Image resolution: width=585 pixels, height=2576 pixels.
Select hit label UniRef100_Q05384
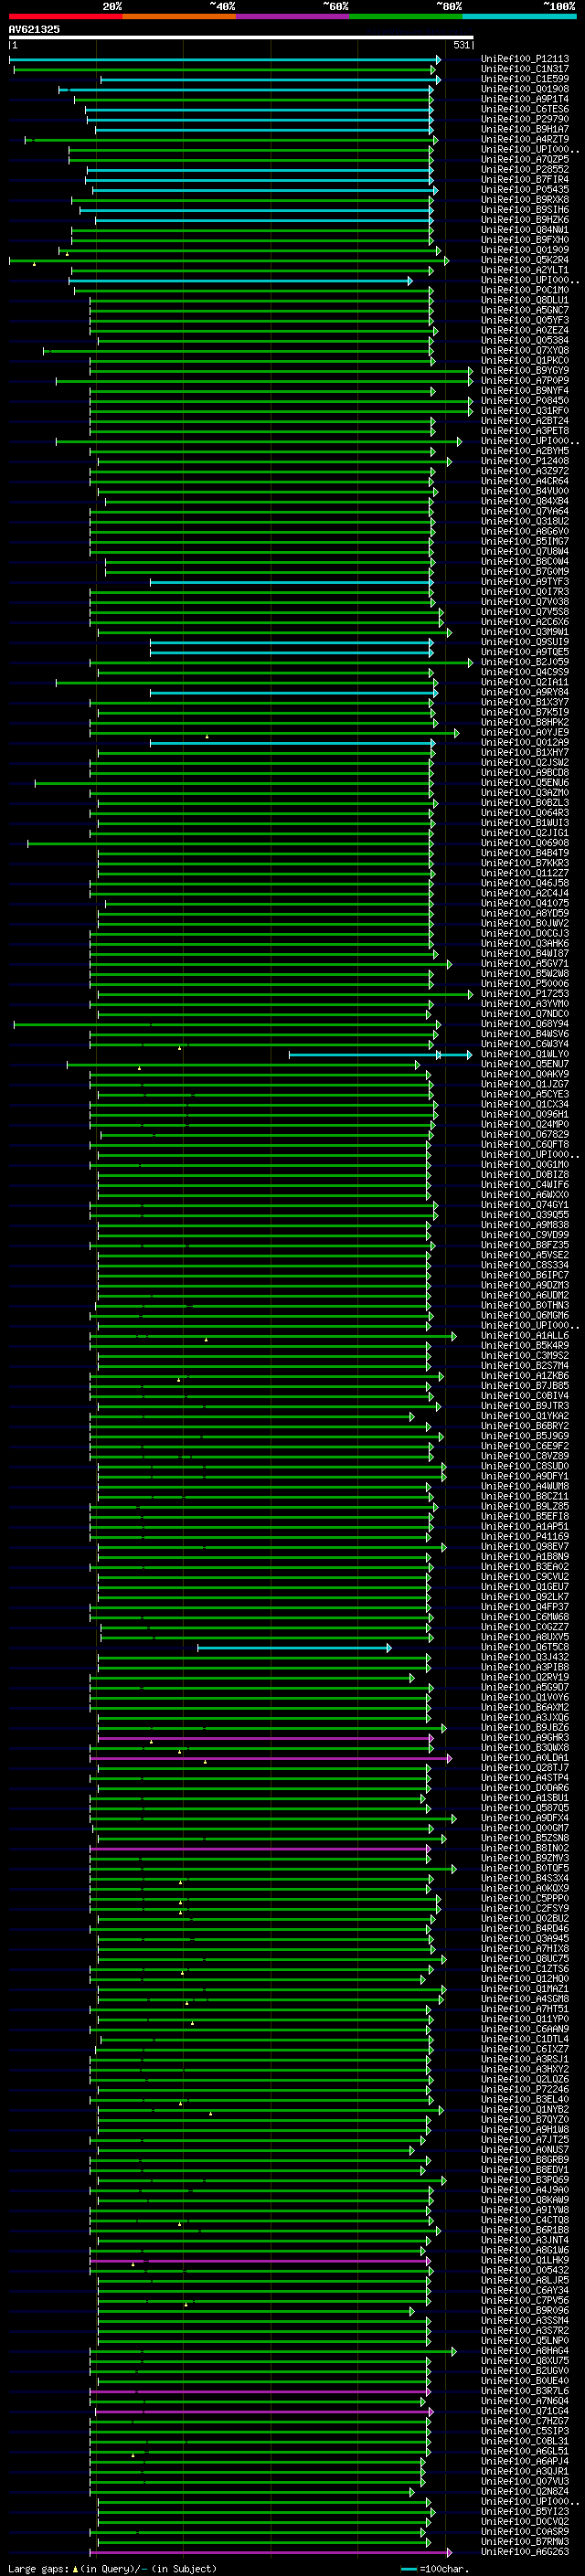(x=525, y=341)
